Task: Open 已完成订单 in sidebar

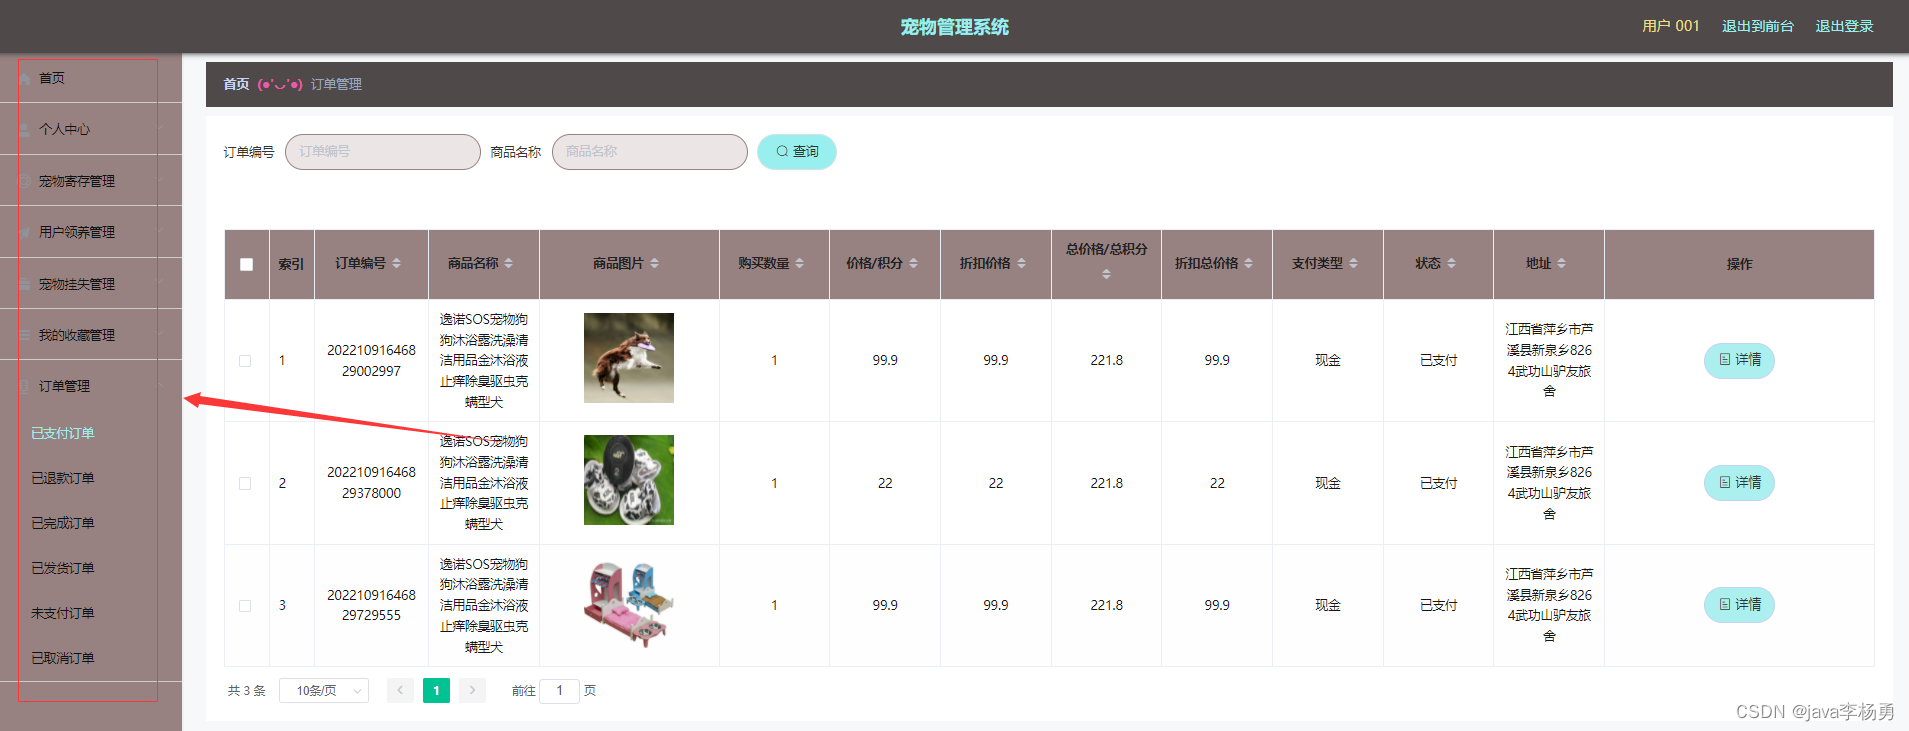Action: pyautogui.click(x=63, y=523)
